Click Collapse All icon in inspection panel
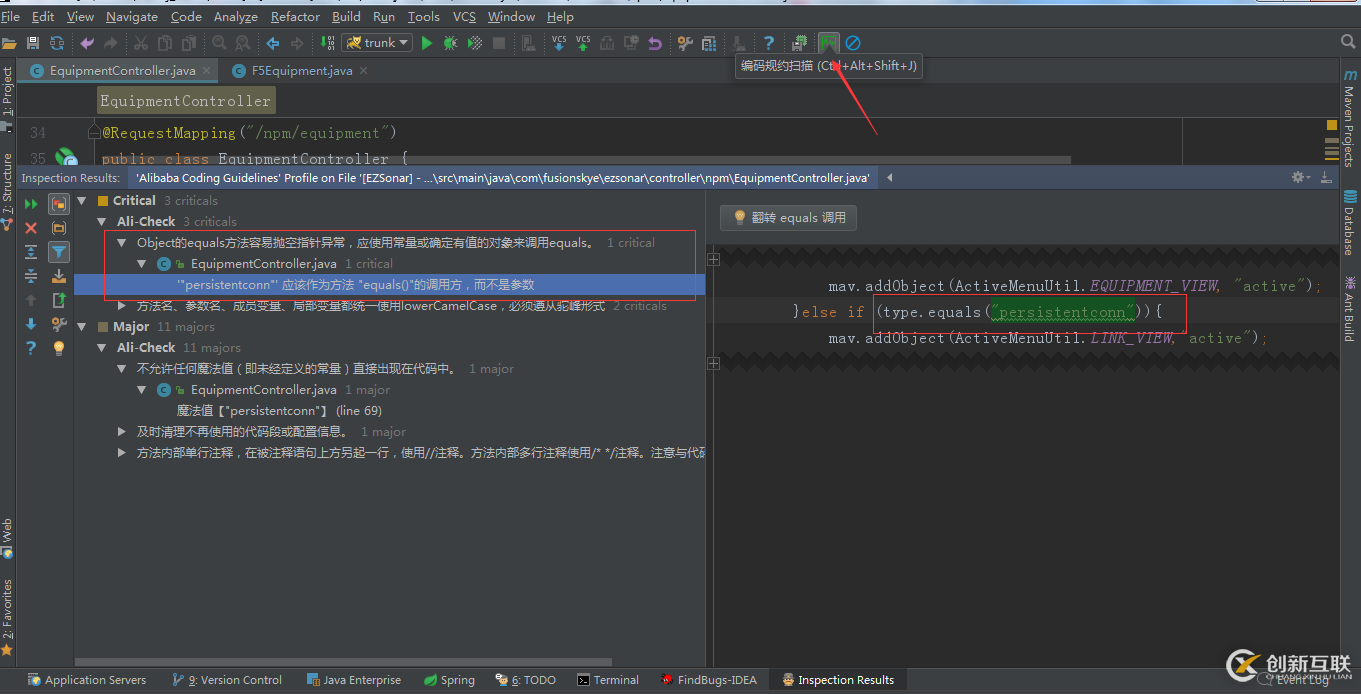Screen dimensions: 1361x694 (x=31, y=276)
